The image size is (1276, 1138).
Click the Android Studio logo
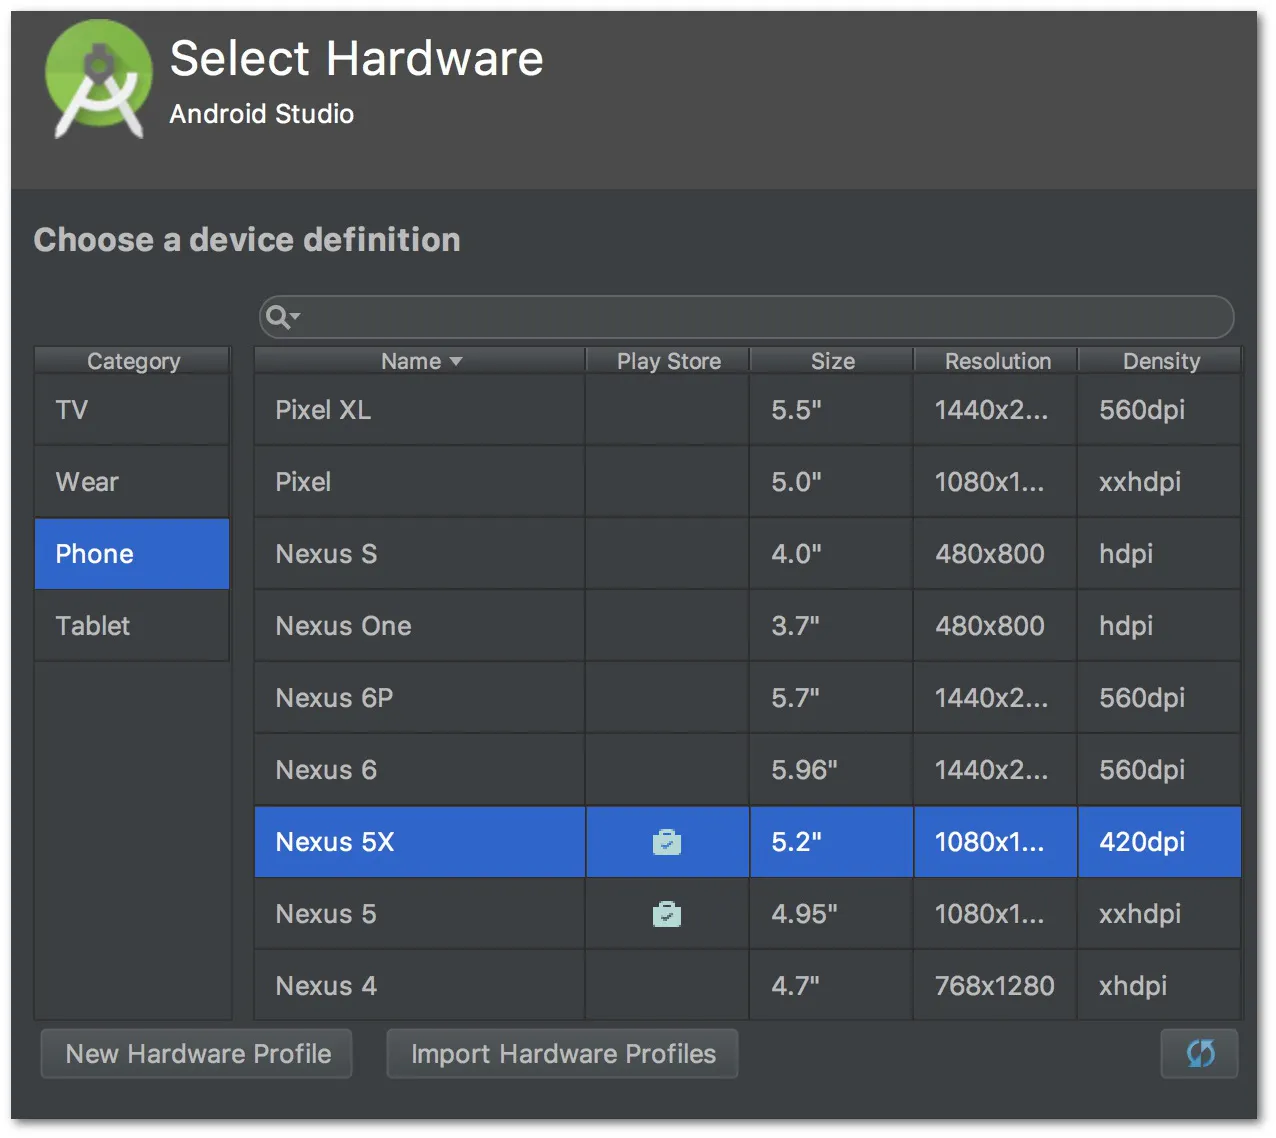[x=99, y=79]
